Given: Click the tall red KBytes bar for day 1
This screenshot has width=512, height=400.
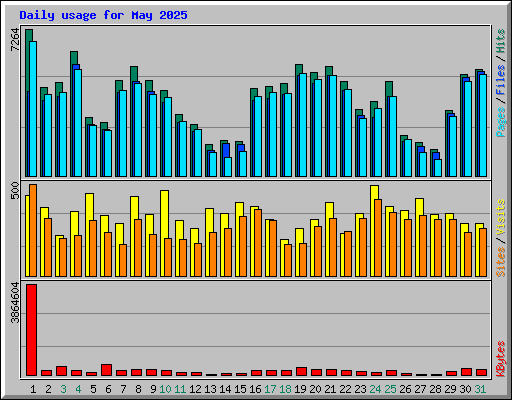Looking at the screenshot, I should (31, 330).
